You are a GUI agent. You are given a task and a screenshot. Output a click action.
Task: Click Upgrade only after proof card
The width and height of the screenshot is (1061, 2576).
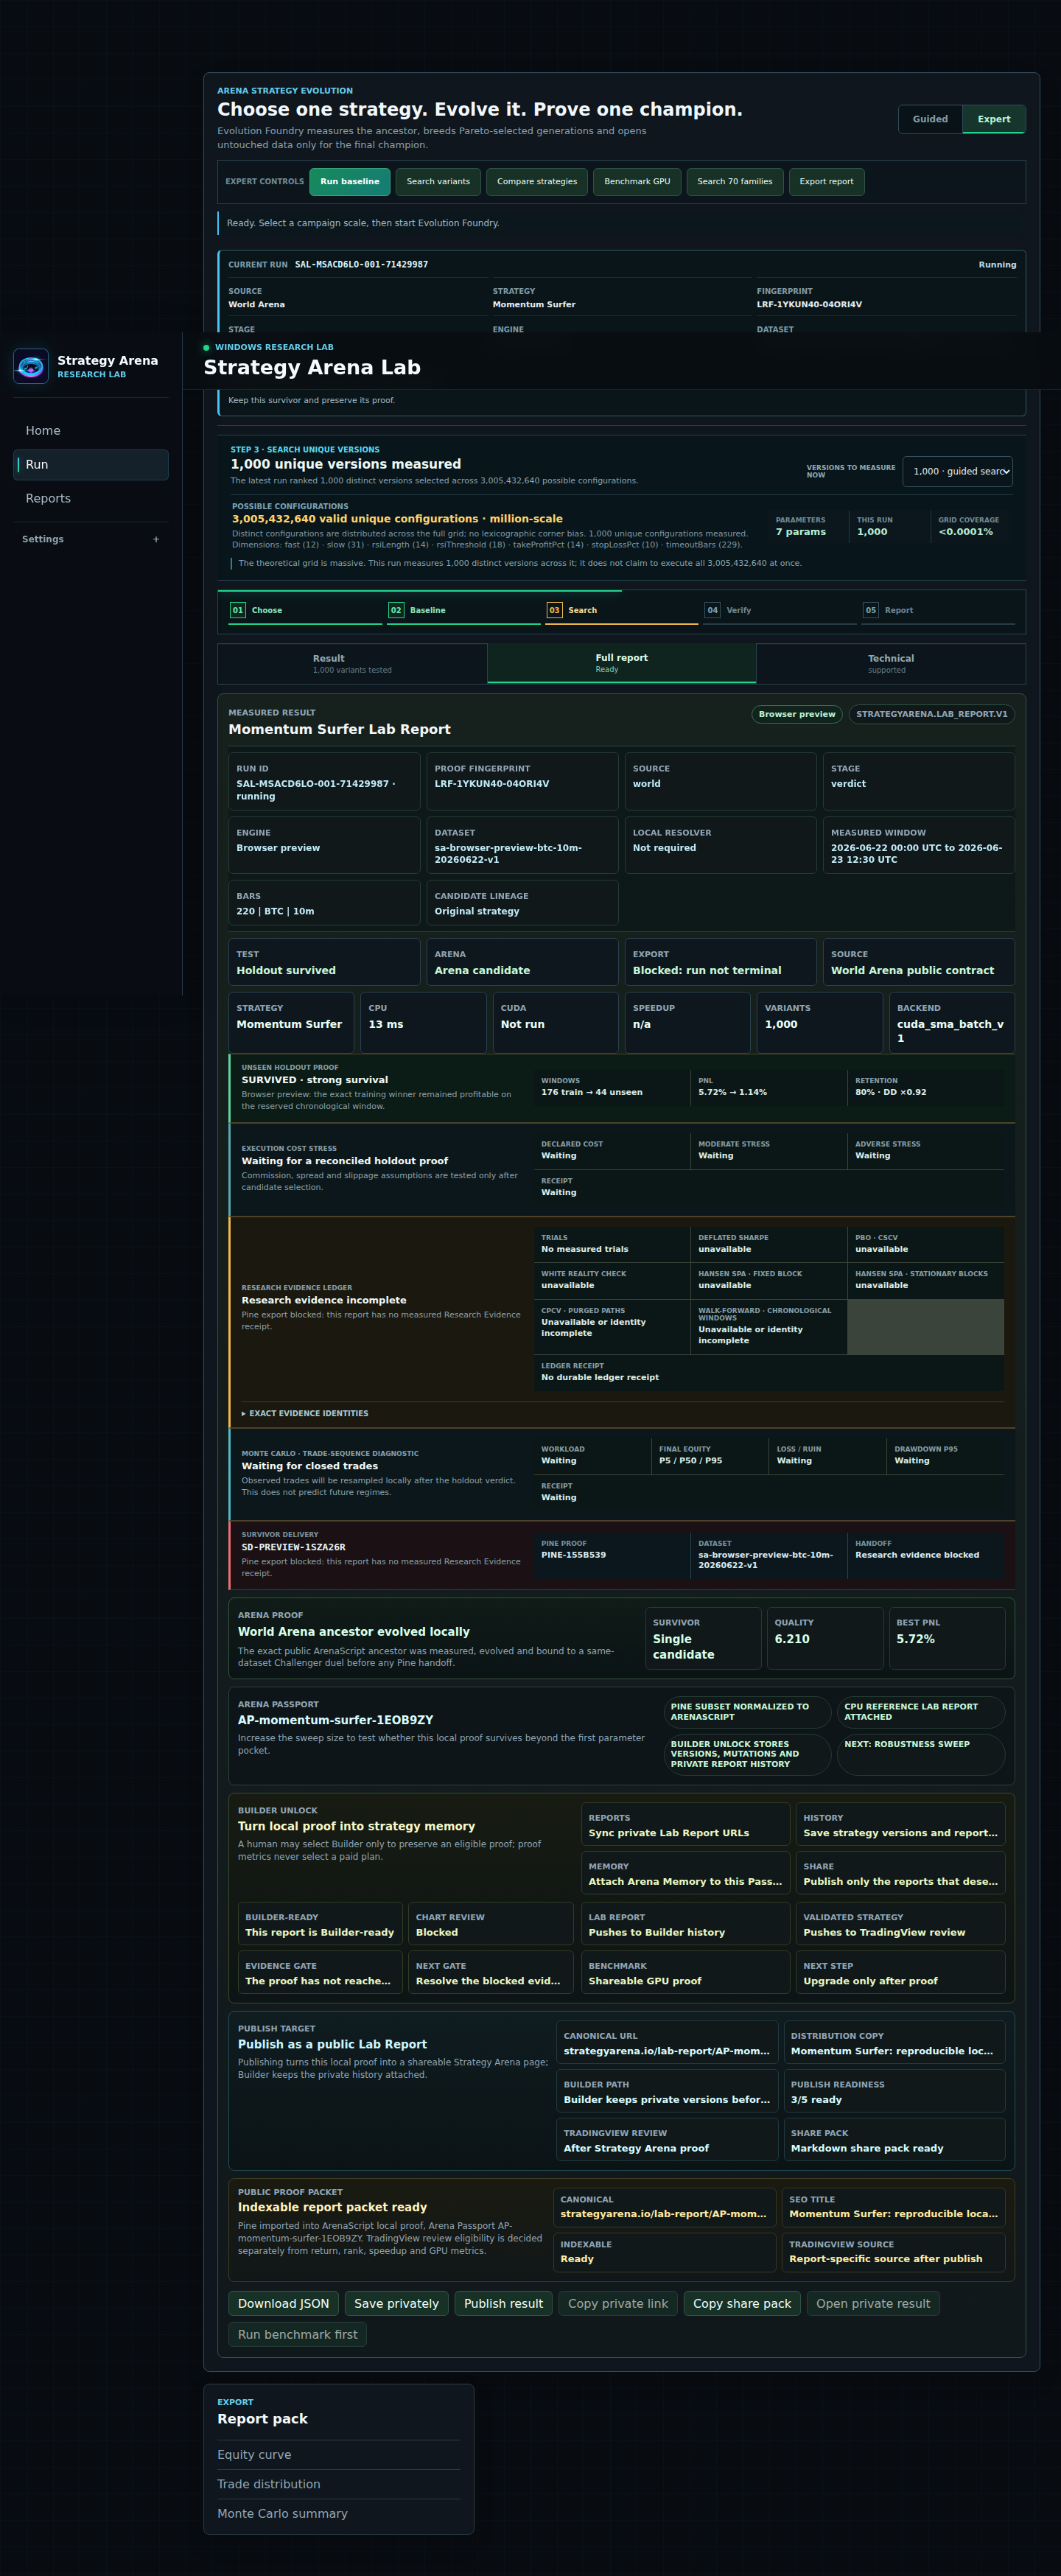pyautogui.click(x=901, y=1973)
